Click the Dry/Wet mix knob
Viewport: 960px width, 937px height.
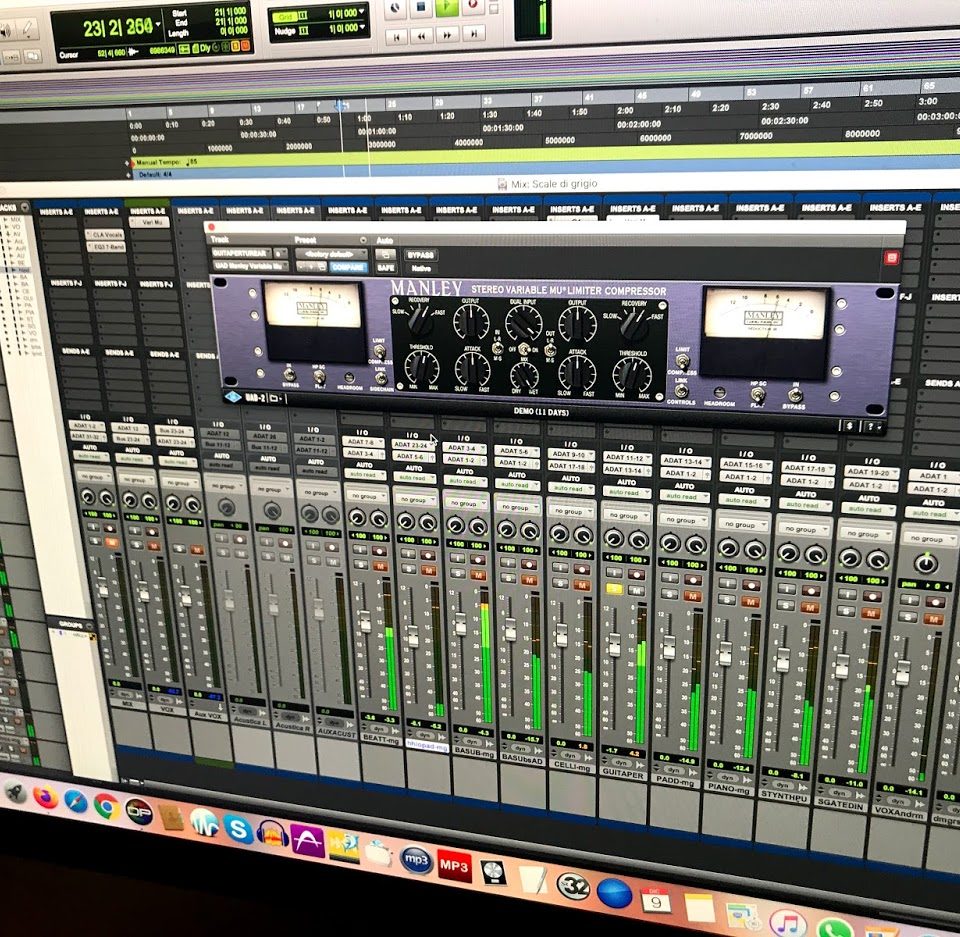point(525,375)
